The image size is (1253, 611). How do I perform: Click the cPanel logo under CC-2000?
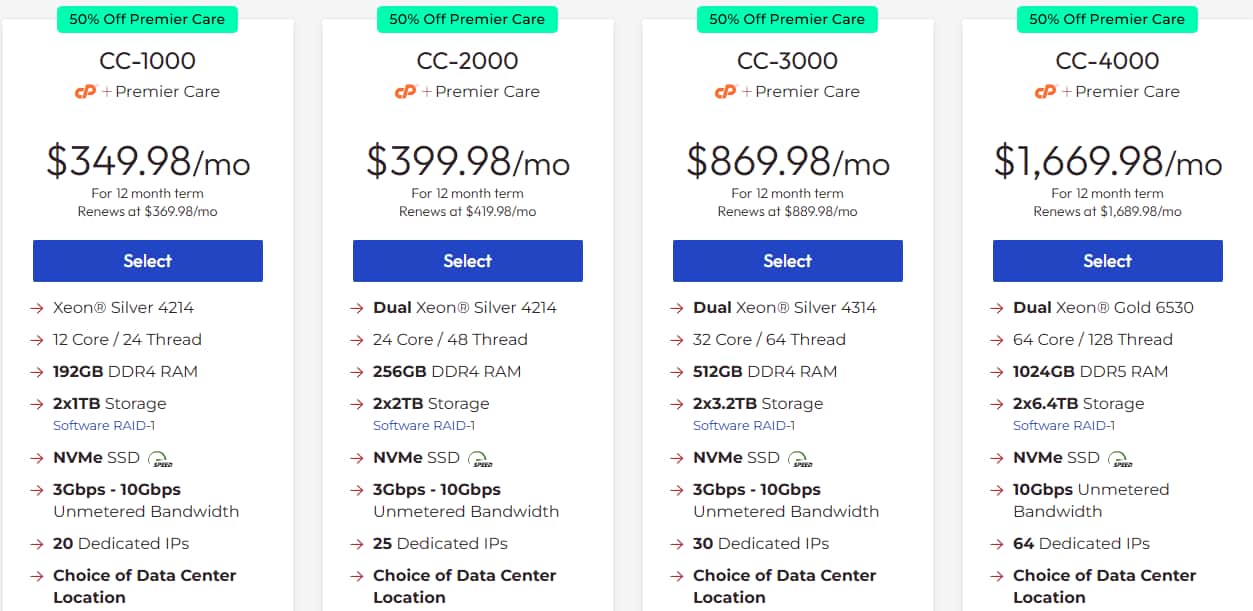(405, 92)
